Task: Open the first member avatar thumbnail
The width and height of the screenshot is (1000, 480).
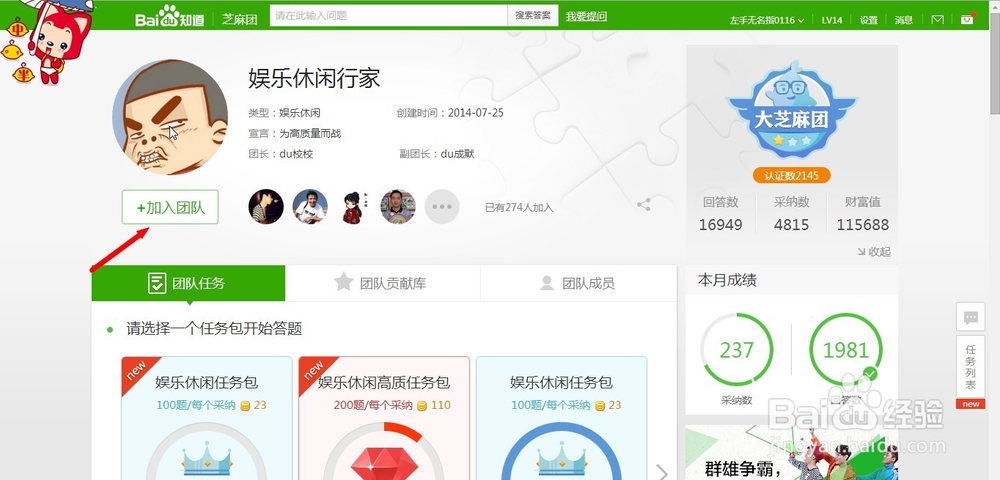Action: click(x=266, y=207)
